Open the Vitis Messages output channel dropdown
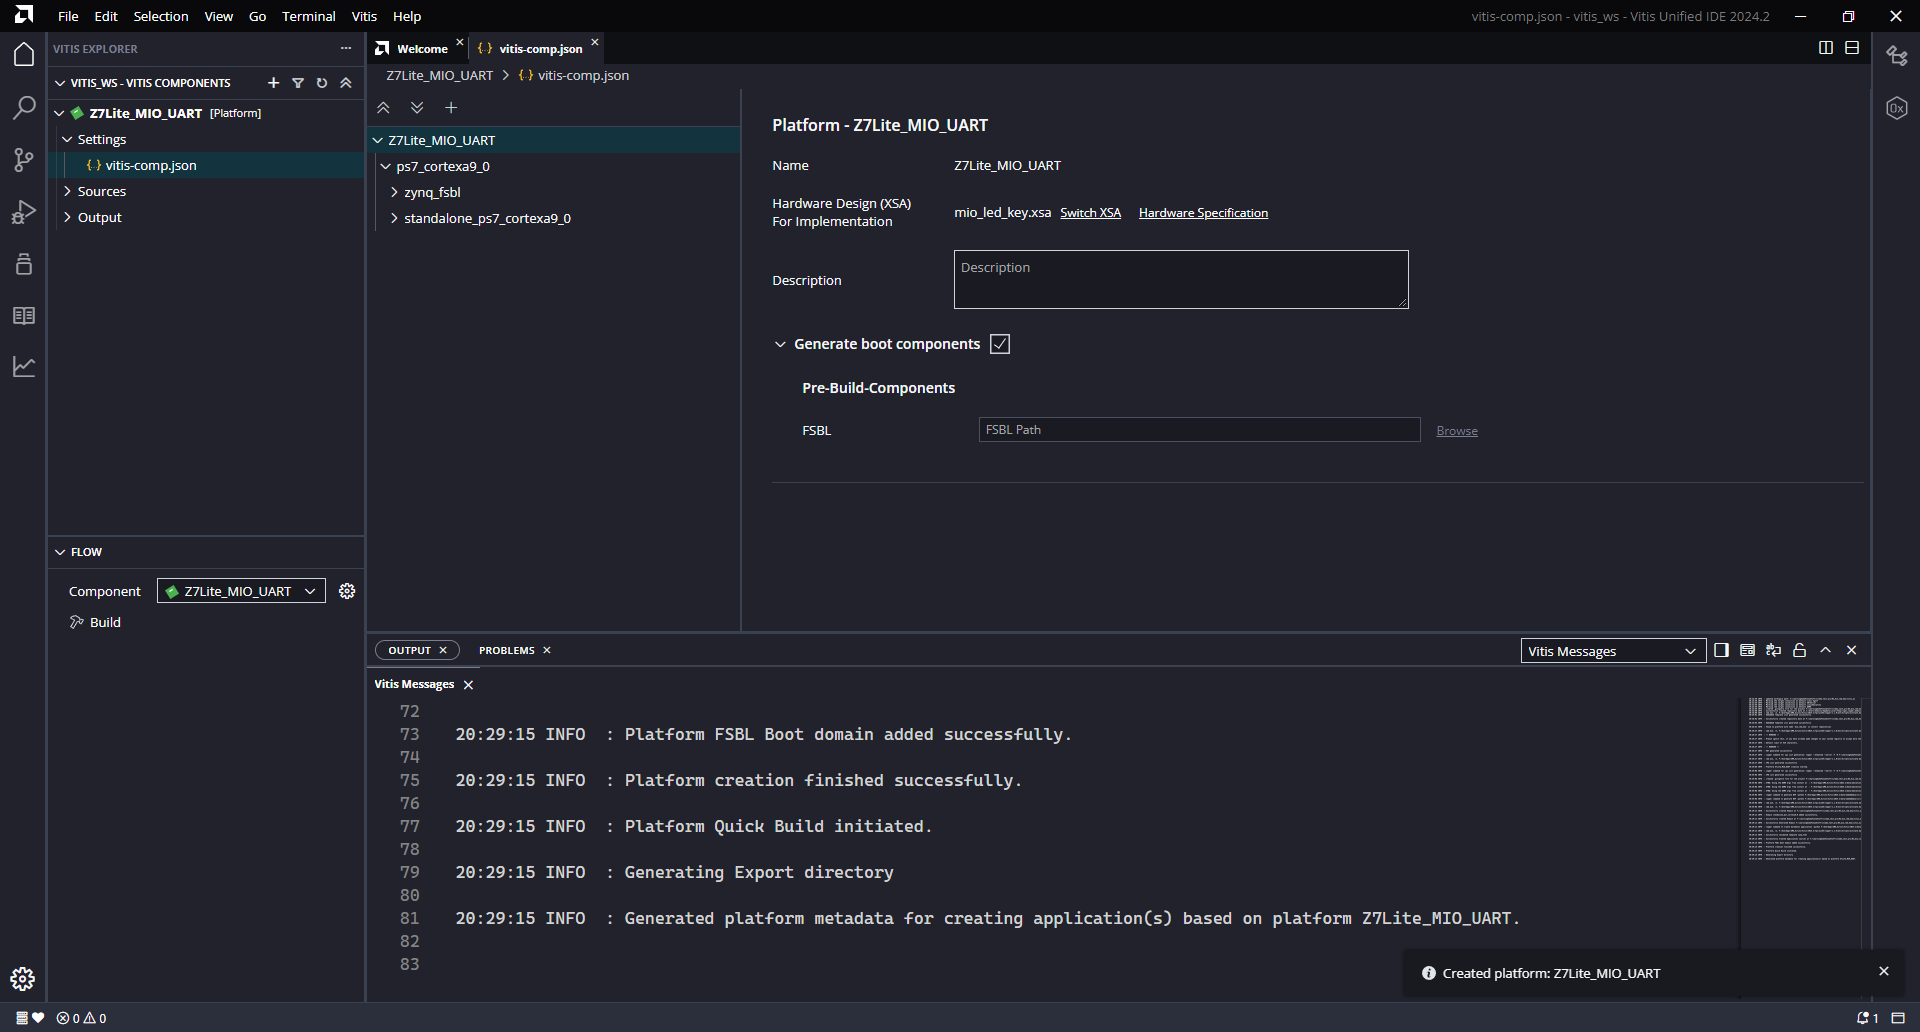Image resolution: width=1920 pixels, height=1032 pixels. pos(1612,651)
